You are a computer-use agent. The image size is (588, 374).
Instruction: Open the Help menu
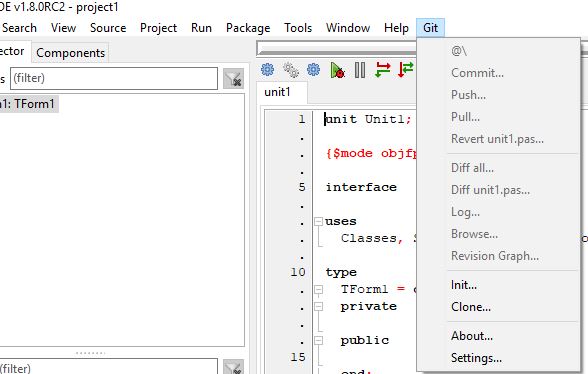396,28
